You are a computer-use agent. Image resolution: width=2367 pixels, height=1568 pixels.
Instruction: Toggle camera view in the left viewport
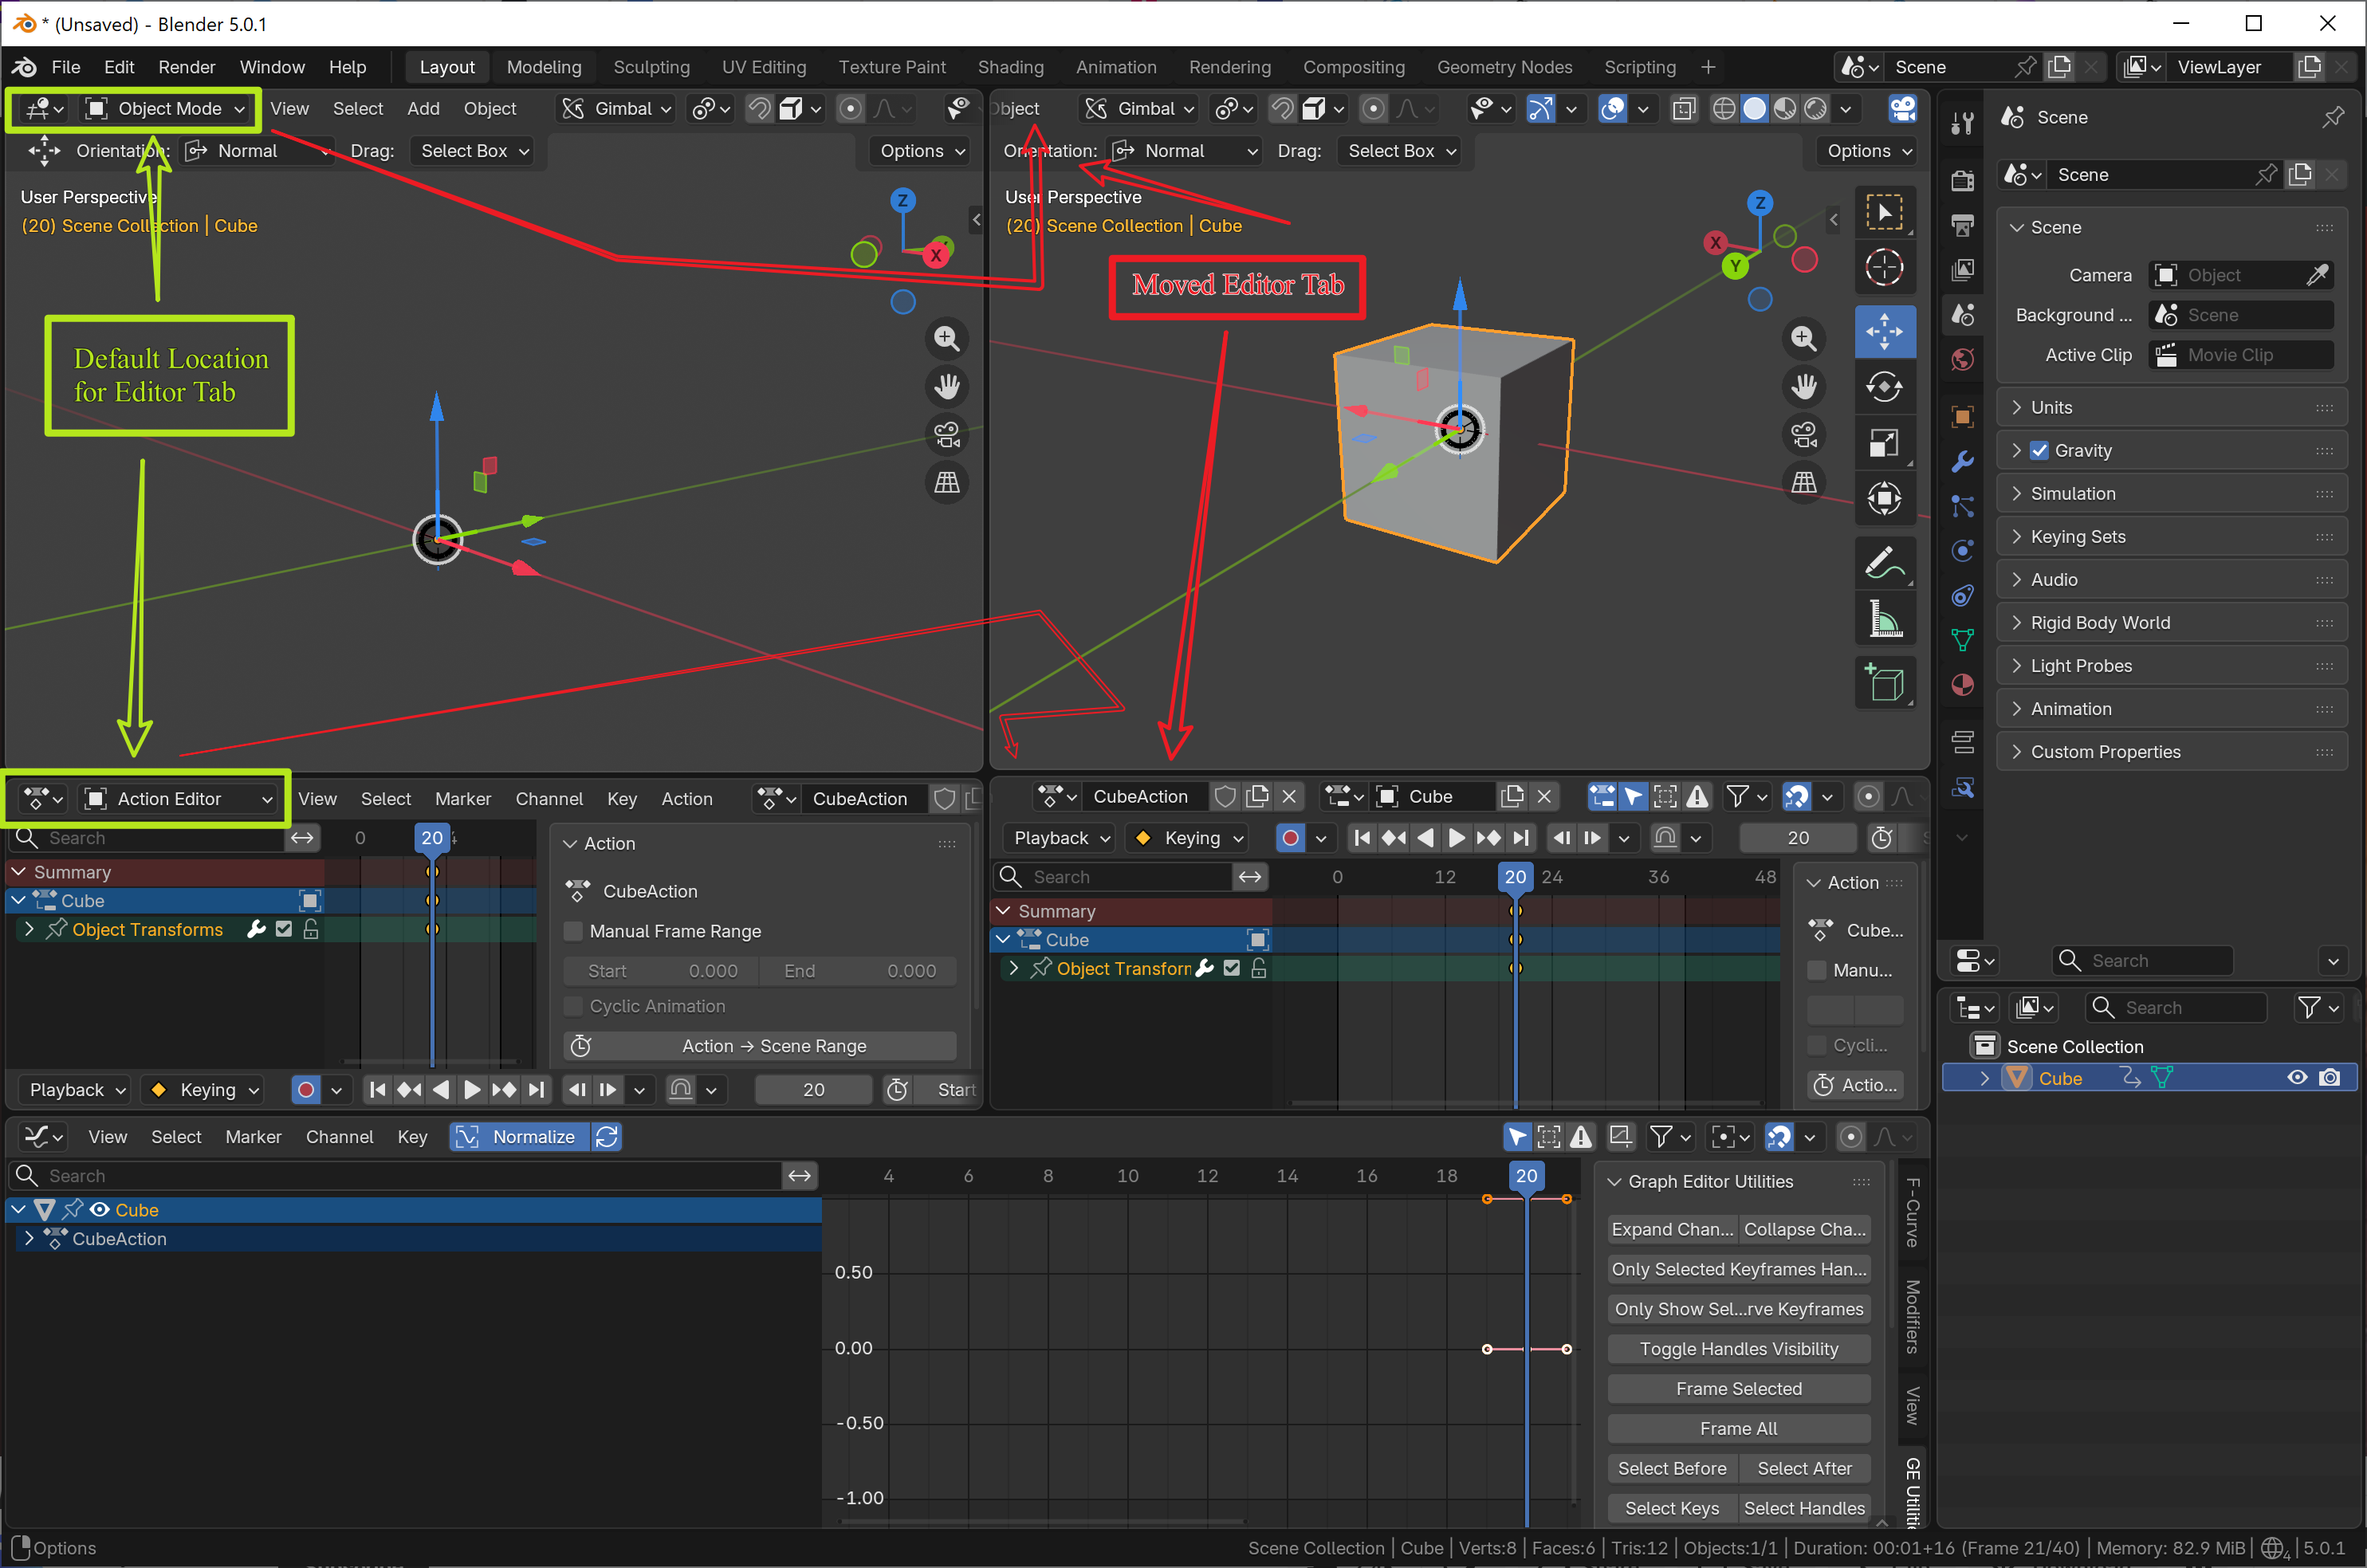(947, 435)
